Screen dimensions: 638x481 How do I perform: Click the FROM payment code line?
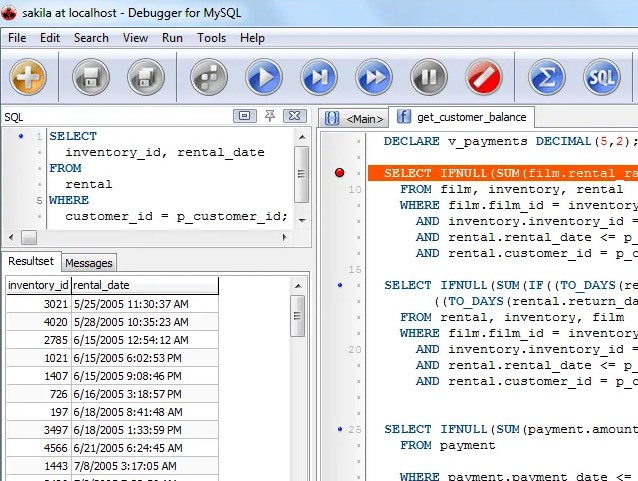(448, 445)
